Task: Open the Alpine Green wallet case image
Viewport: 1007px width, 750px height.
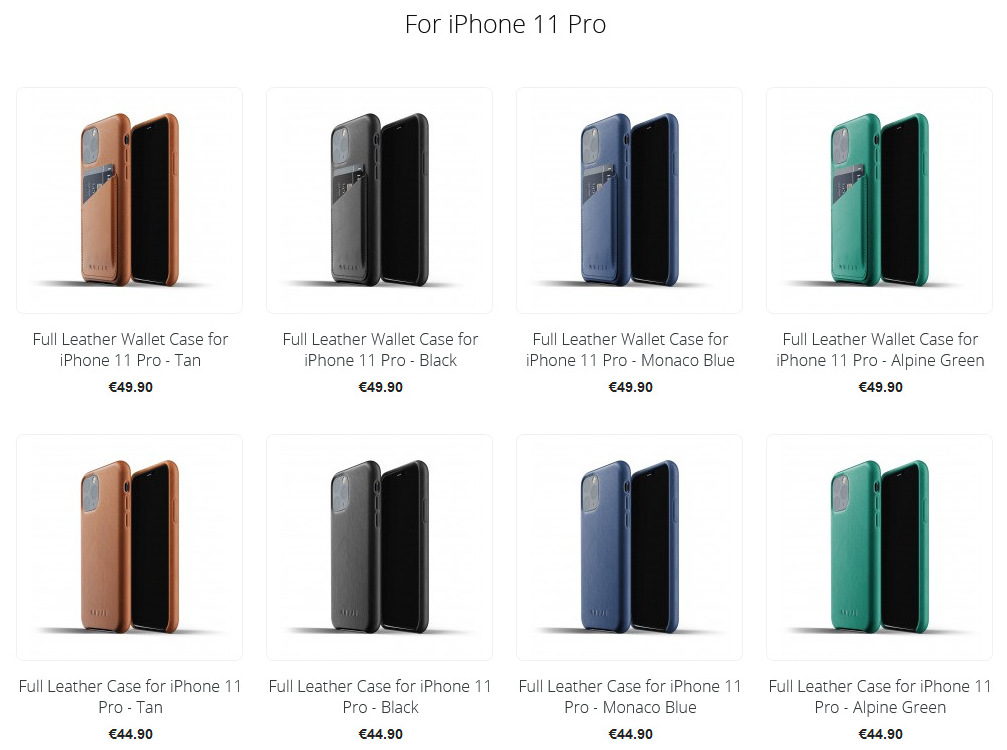Action: point(879,200)
